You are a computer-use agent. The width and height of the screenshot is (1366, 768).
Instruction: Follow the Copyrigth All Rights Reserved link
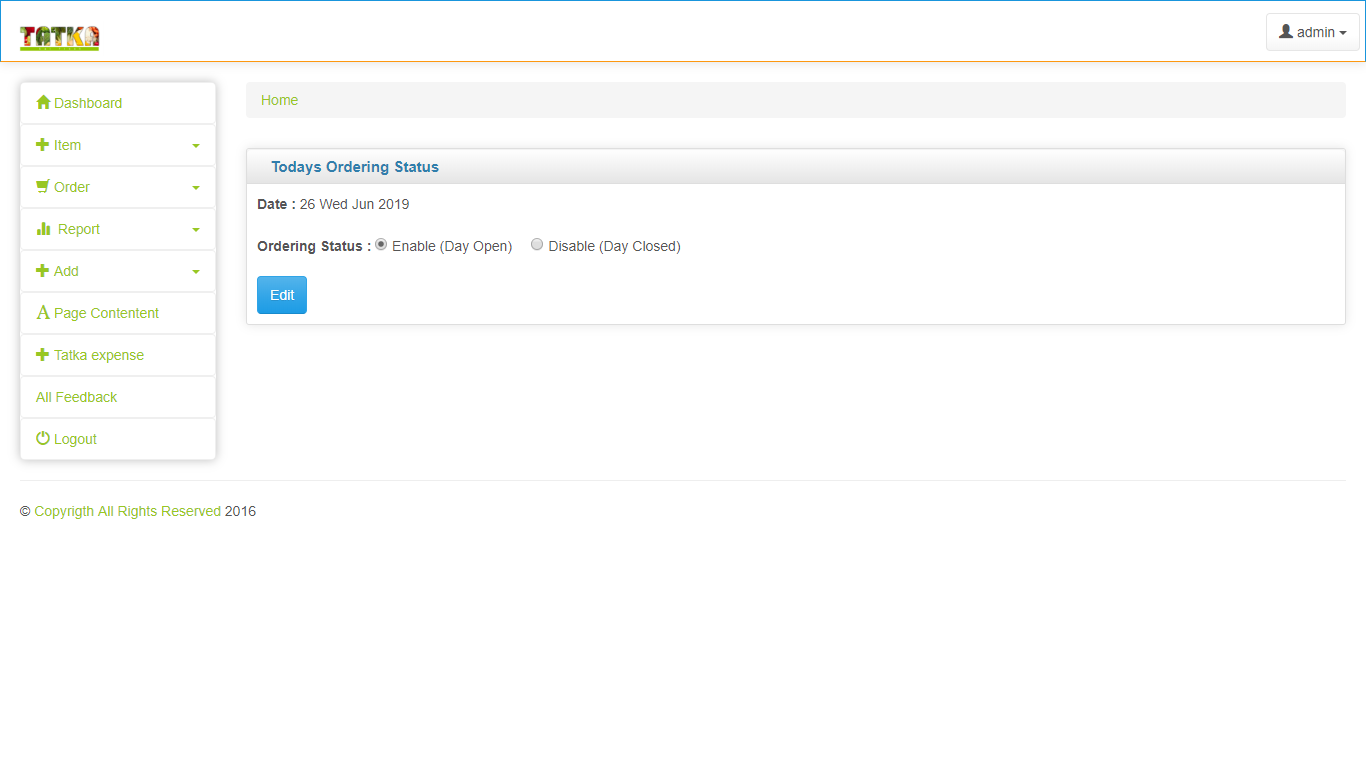point(127,511)
